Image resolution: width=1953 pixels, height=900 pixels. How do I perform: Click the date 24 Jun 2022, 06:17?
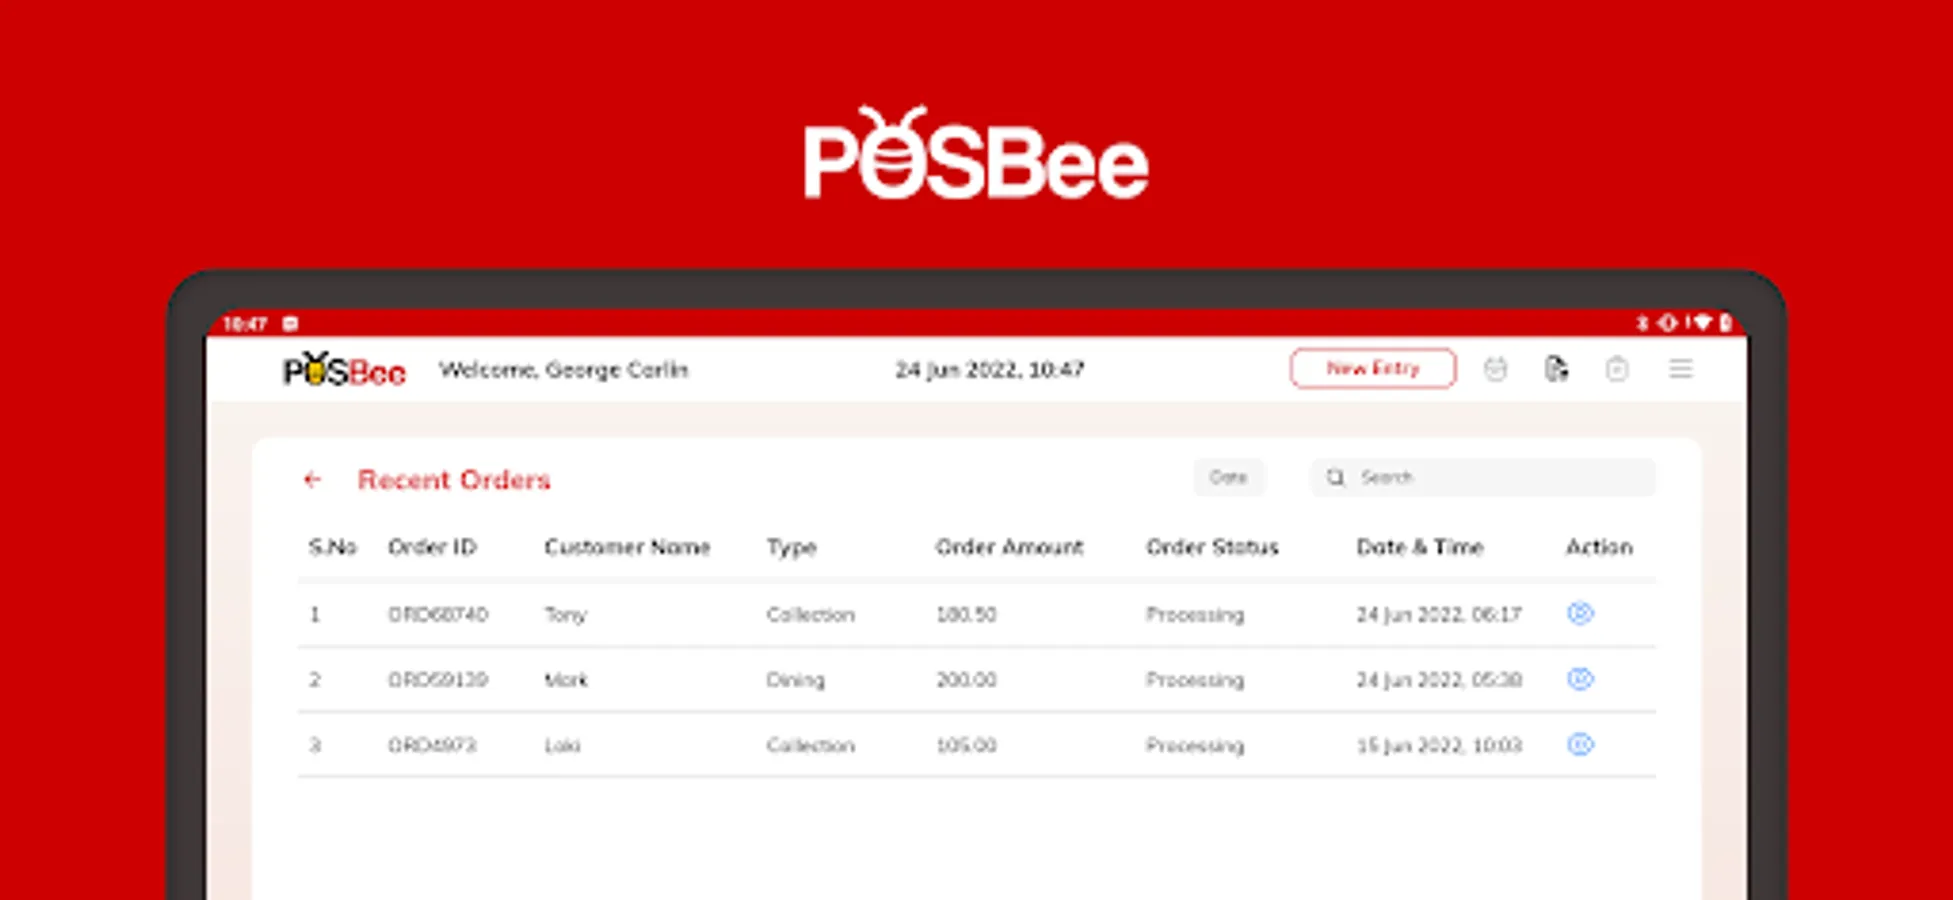(1439, 614)
